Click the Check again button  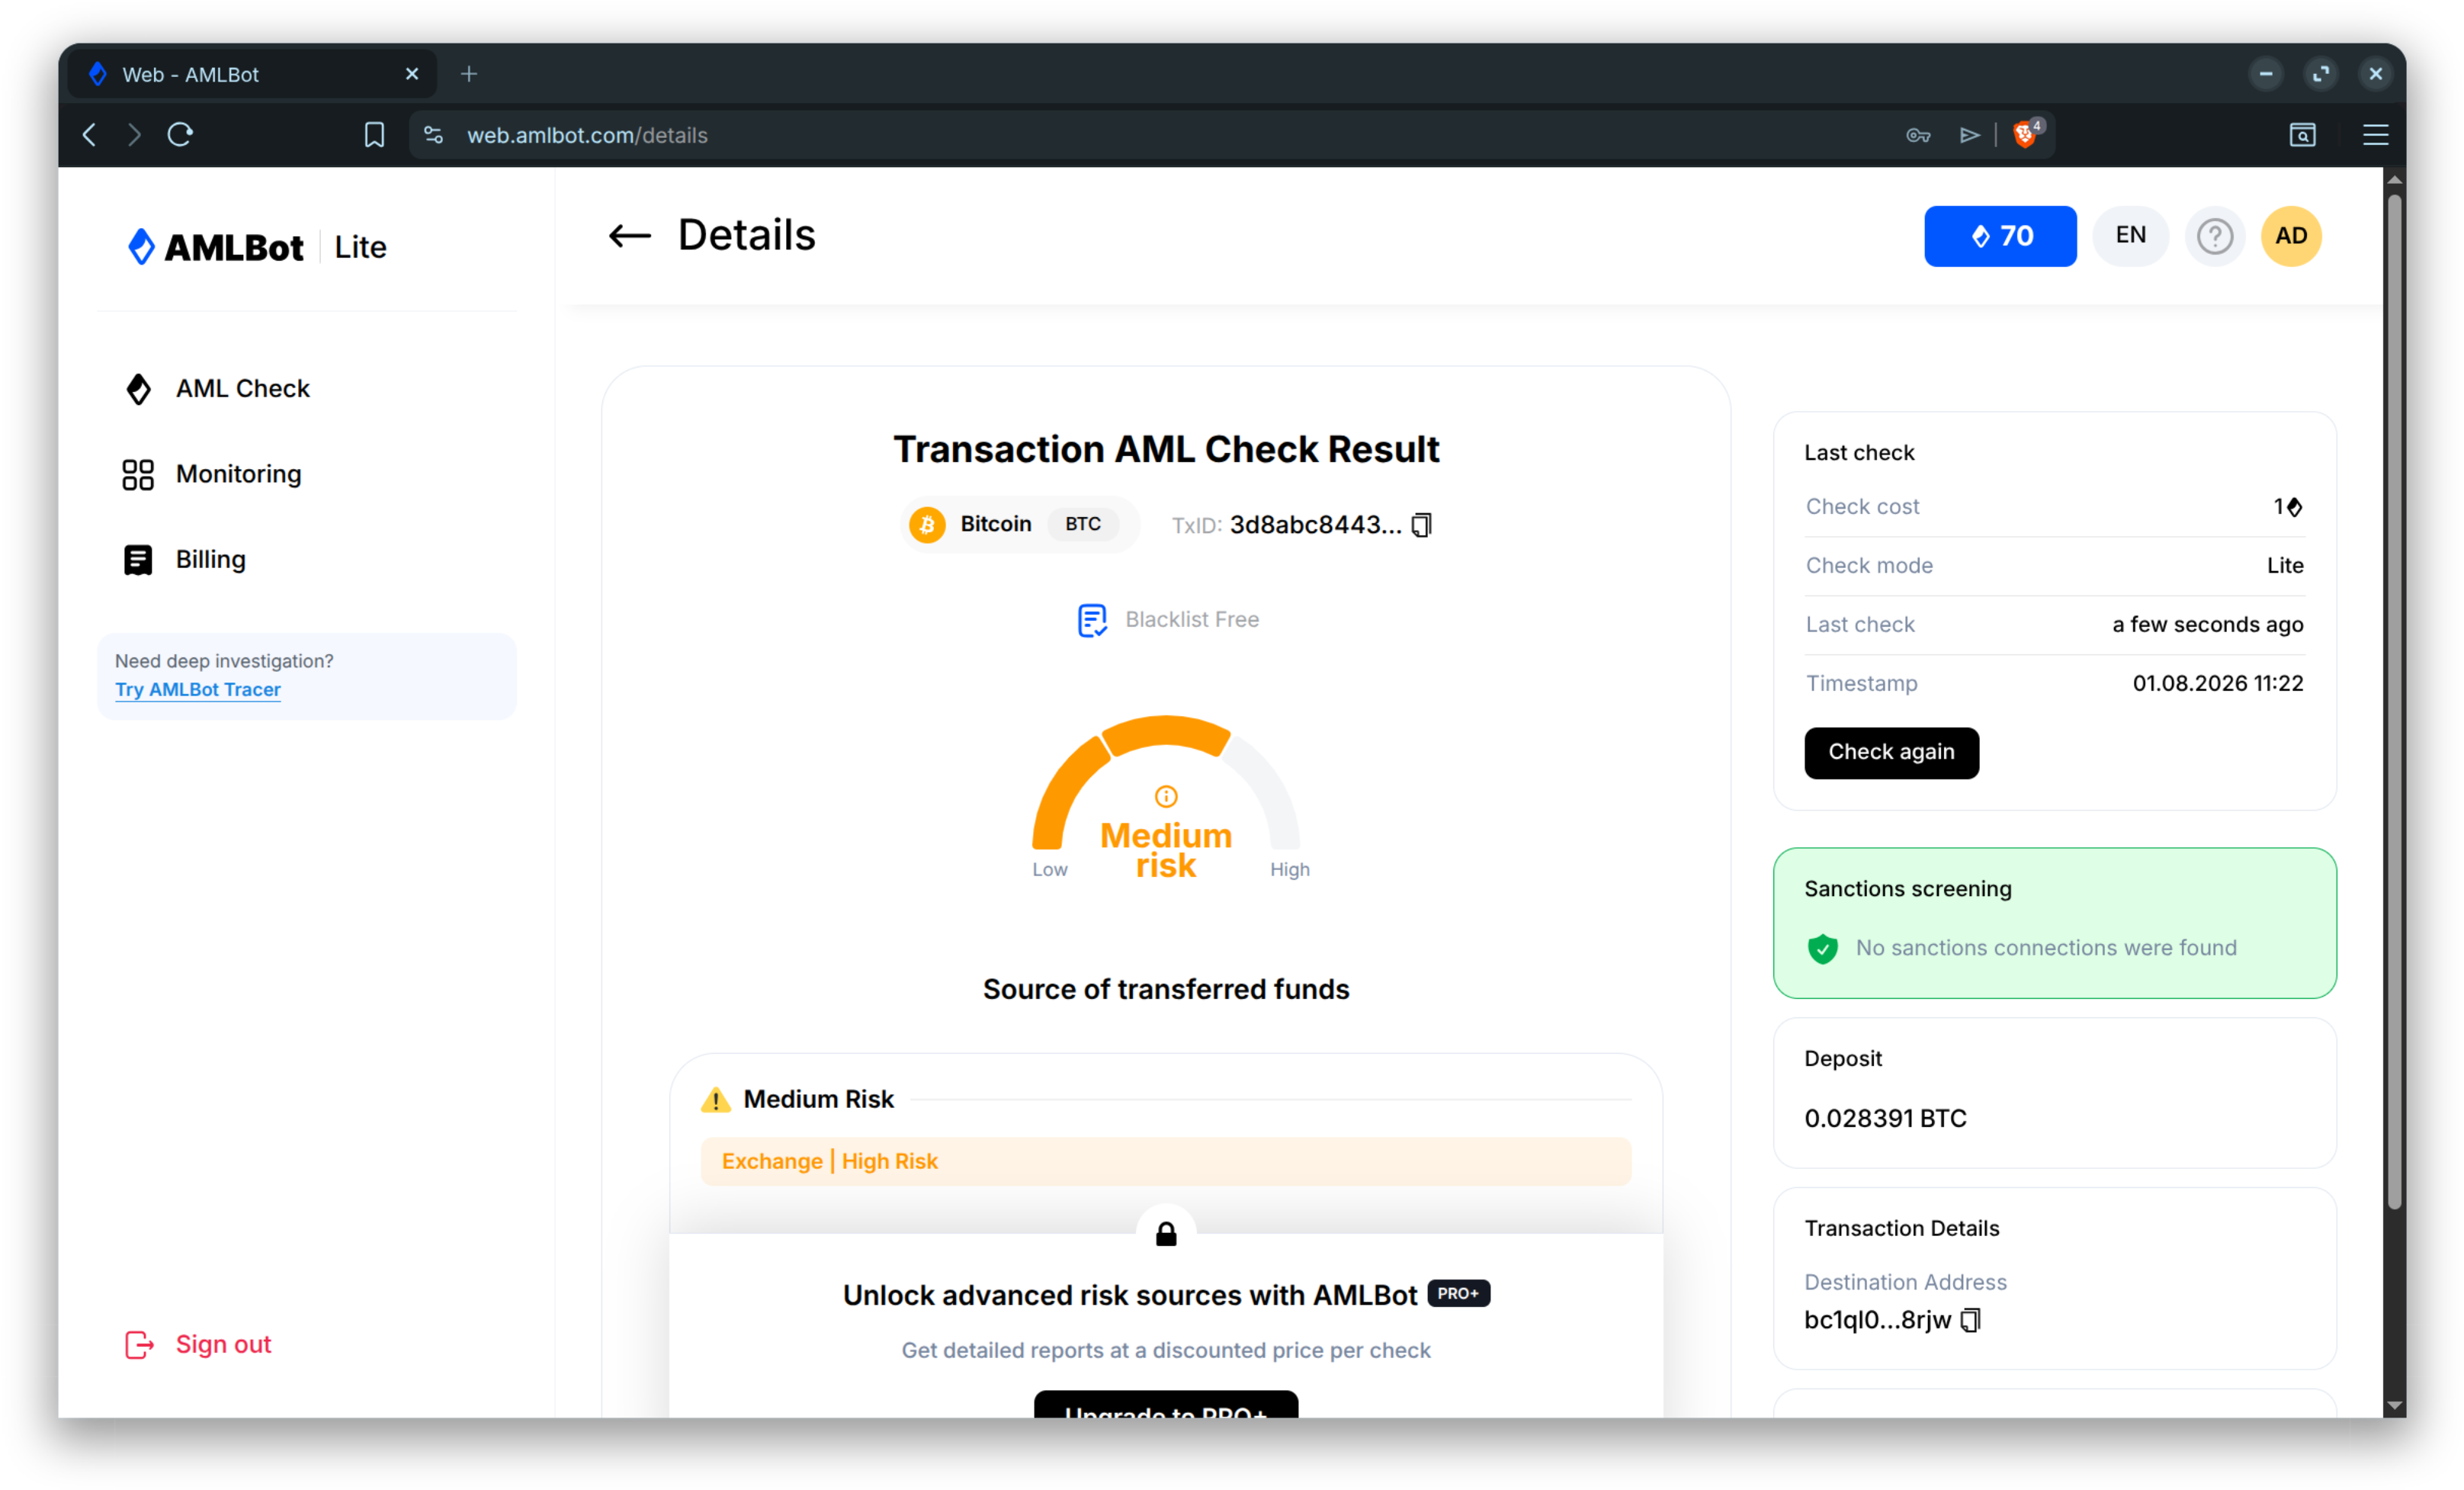click(1891, 753)
